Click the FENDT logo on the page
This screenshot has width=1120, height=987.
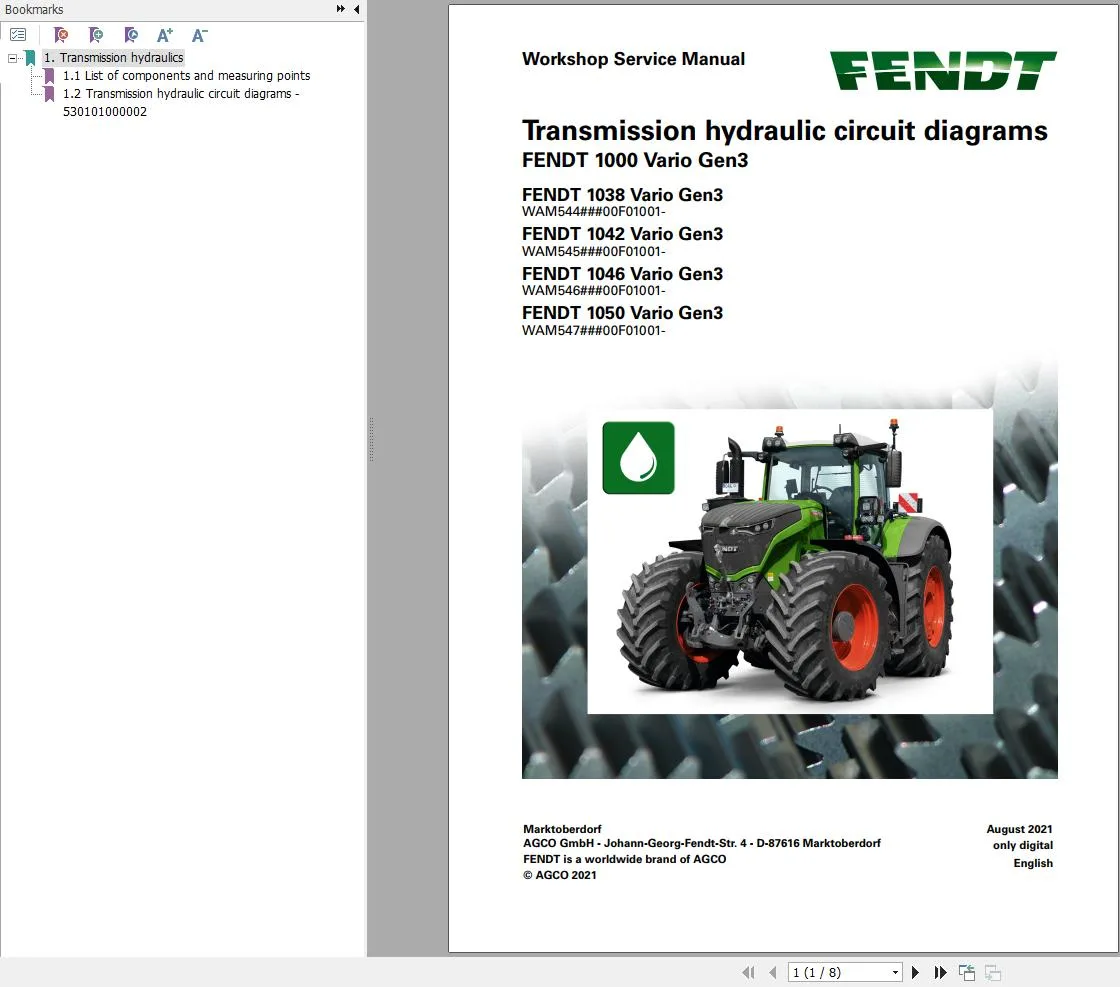(944, 70)
